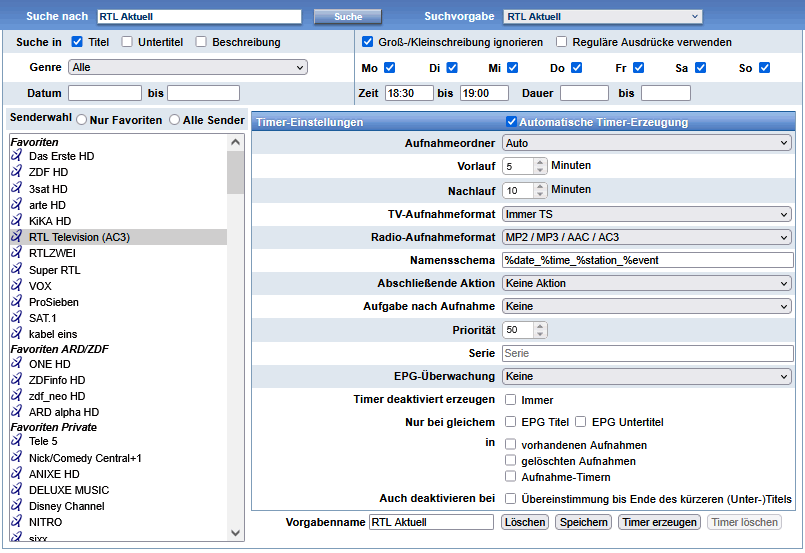Click the Nachlauf minutes spinner
This screenshot has height=553, width=805.
point(525,190)
